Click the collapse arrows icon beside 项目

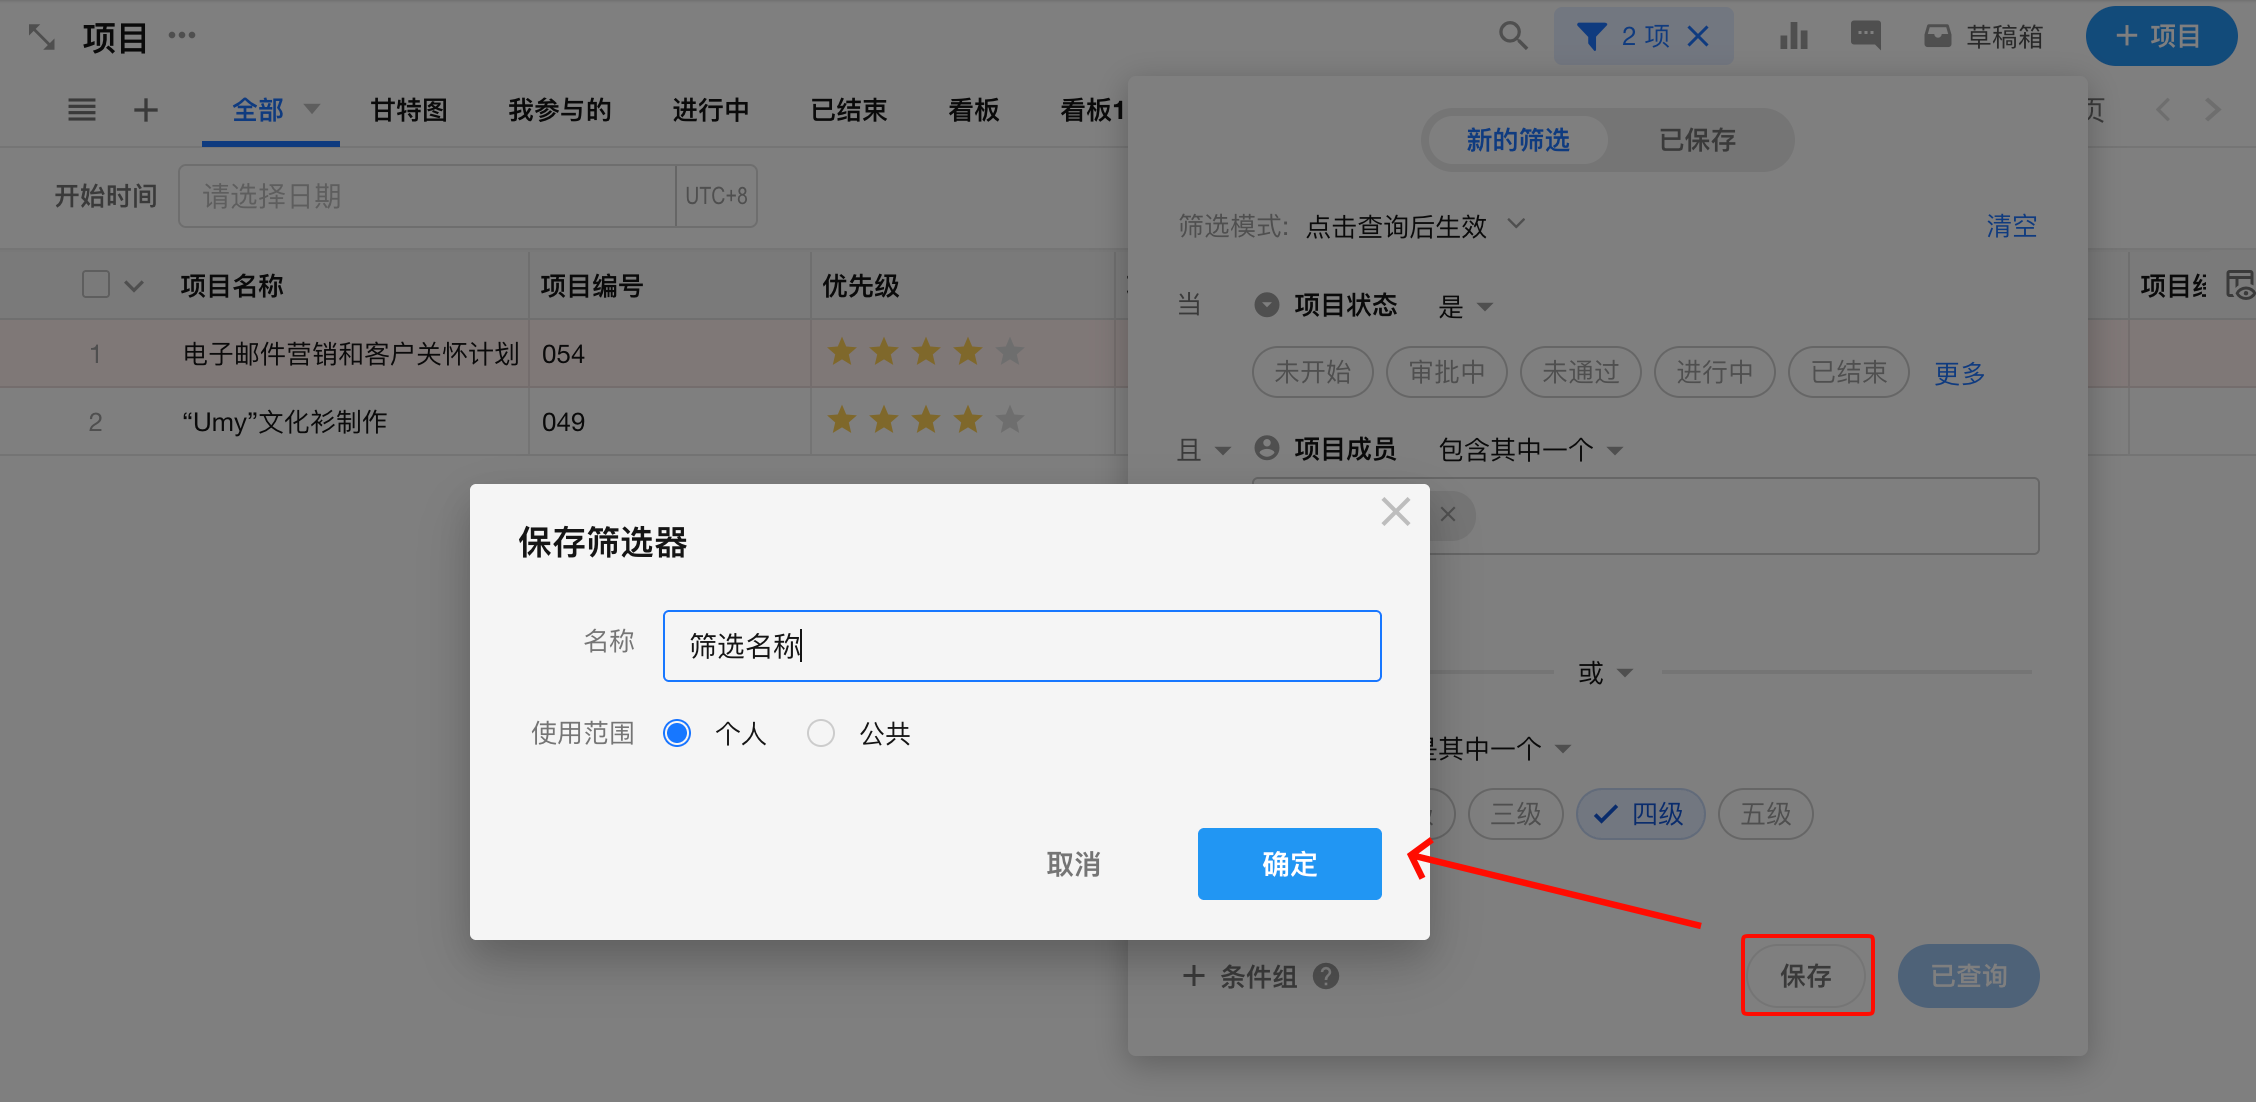(x=41, y=38)
